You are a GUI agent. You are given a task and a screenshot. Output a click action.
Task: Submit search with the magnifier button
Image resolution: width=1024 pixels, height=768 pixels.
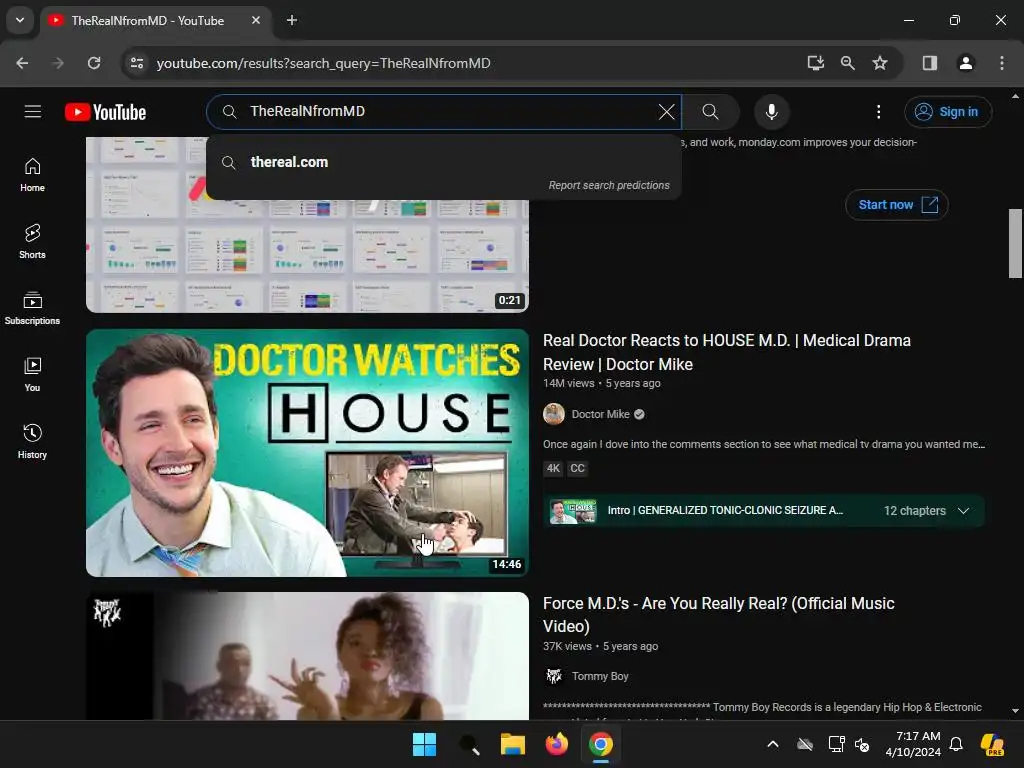tap(711, 112)
